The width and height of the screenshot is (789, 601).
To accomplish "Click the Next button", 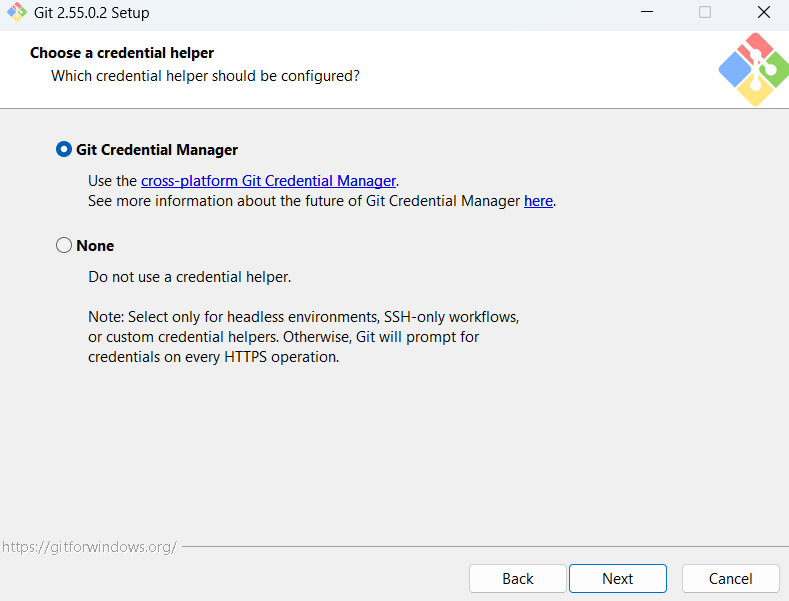I will pyautogui.click(x=618, y=578).
